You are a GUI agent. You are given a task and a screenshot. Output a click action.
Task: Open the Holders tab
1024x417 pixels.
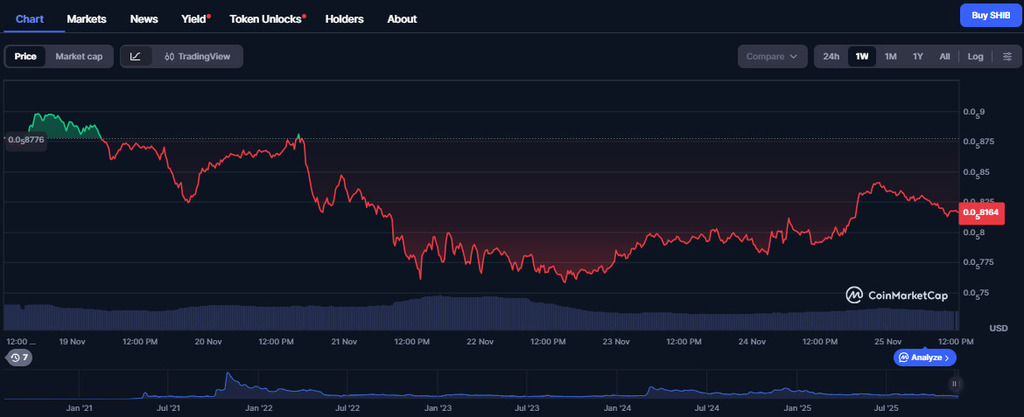pyautogui.click(x=345, y=19)
